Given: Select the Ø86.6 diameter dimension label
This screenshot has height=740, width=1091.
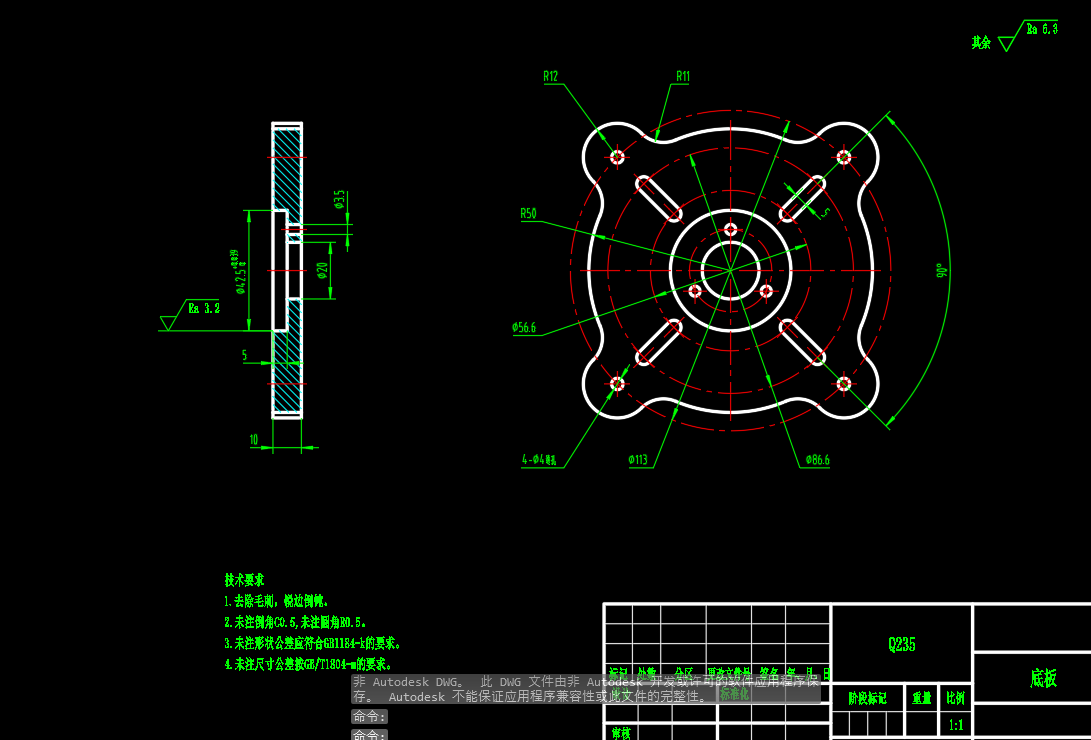Looking at the screenshot, I should tap(818, 460).
